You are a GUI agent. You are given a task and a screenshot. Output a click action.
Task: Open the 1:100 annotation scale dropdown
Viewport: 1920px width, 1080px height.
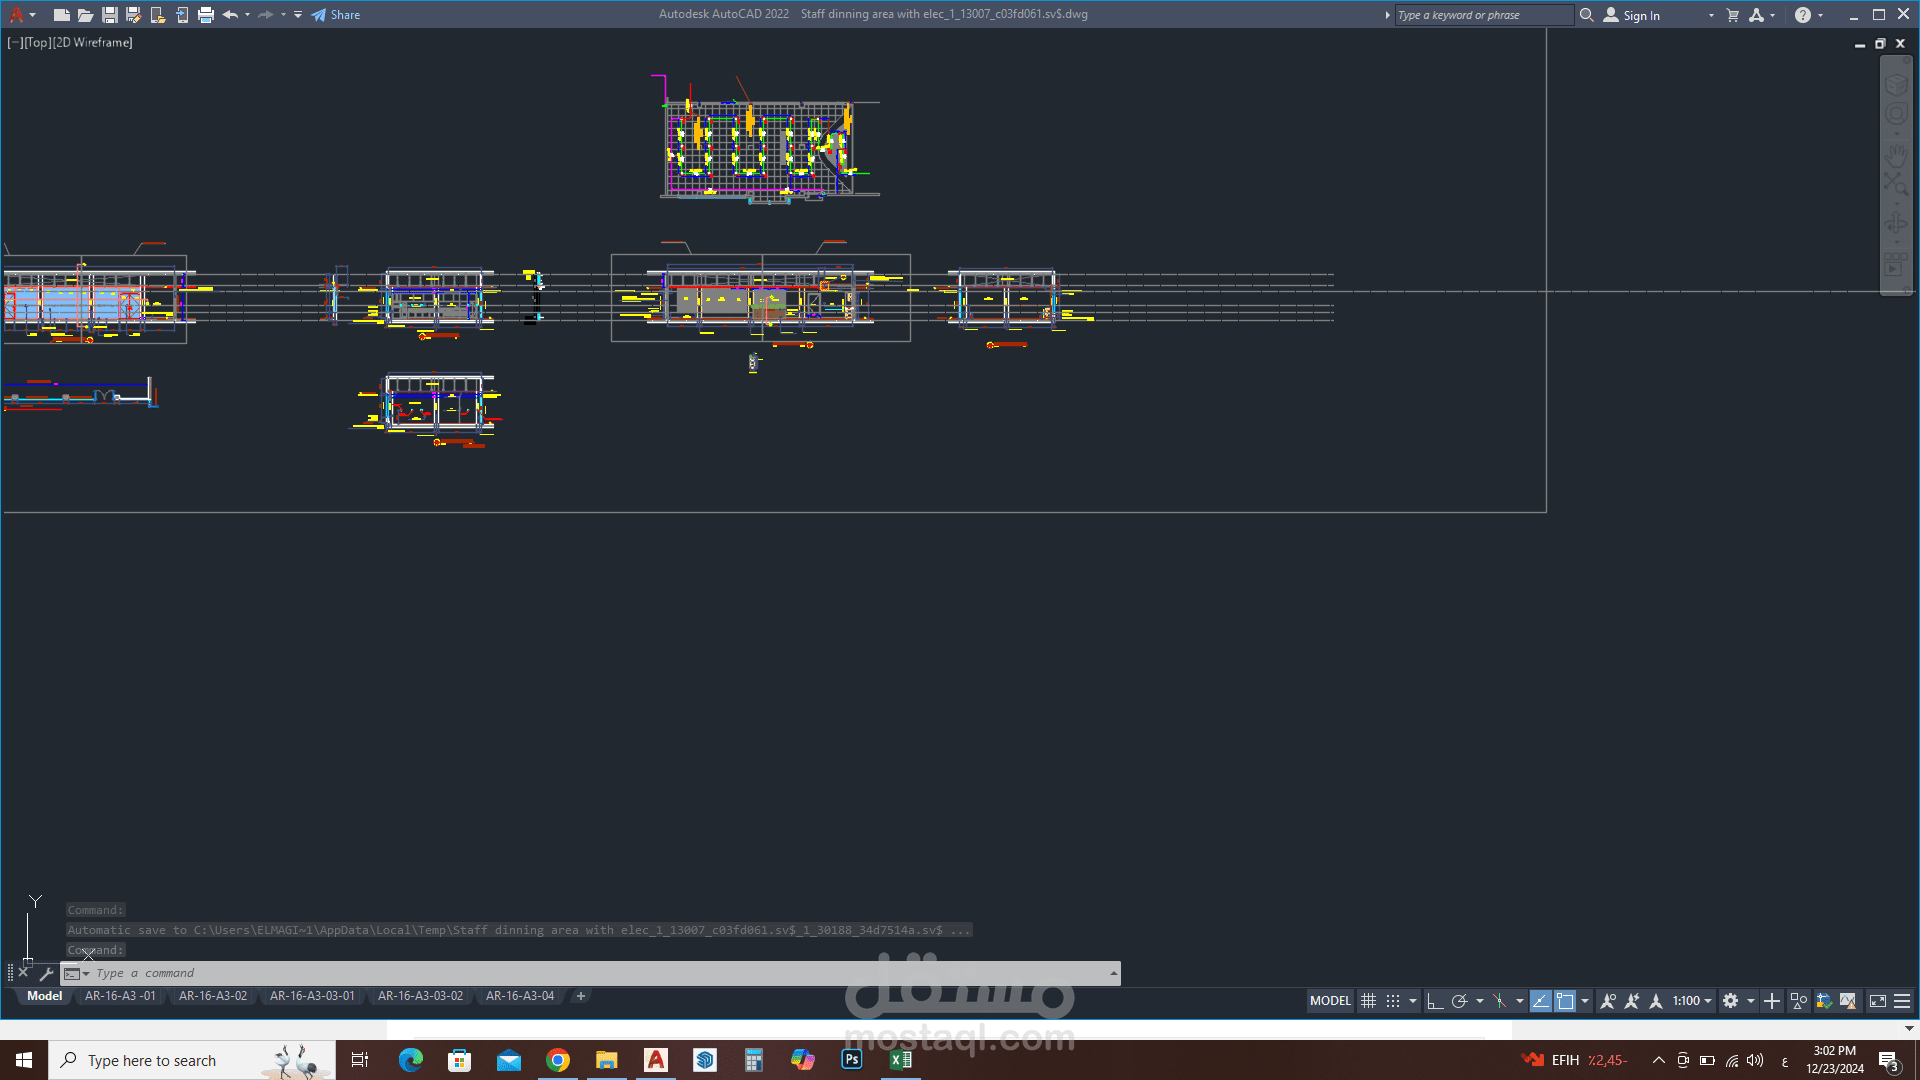pos(1708,1000)
